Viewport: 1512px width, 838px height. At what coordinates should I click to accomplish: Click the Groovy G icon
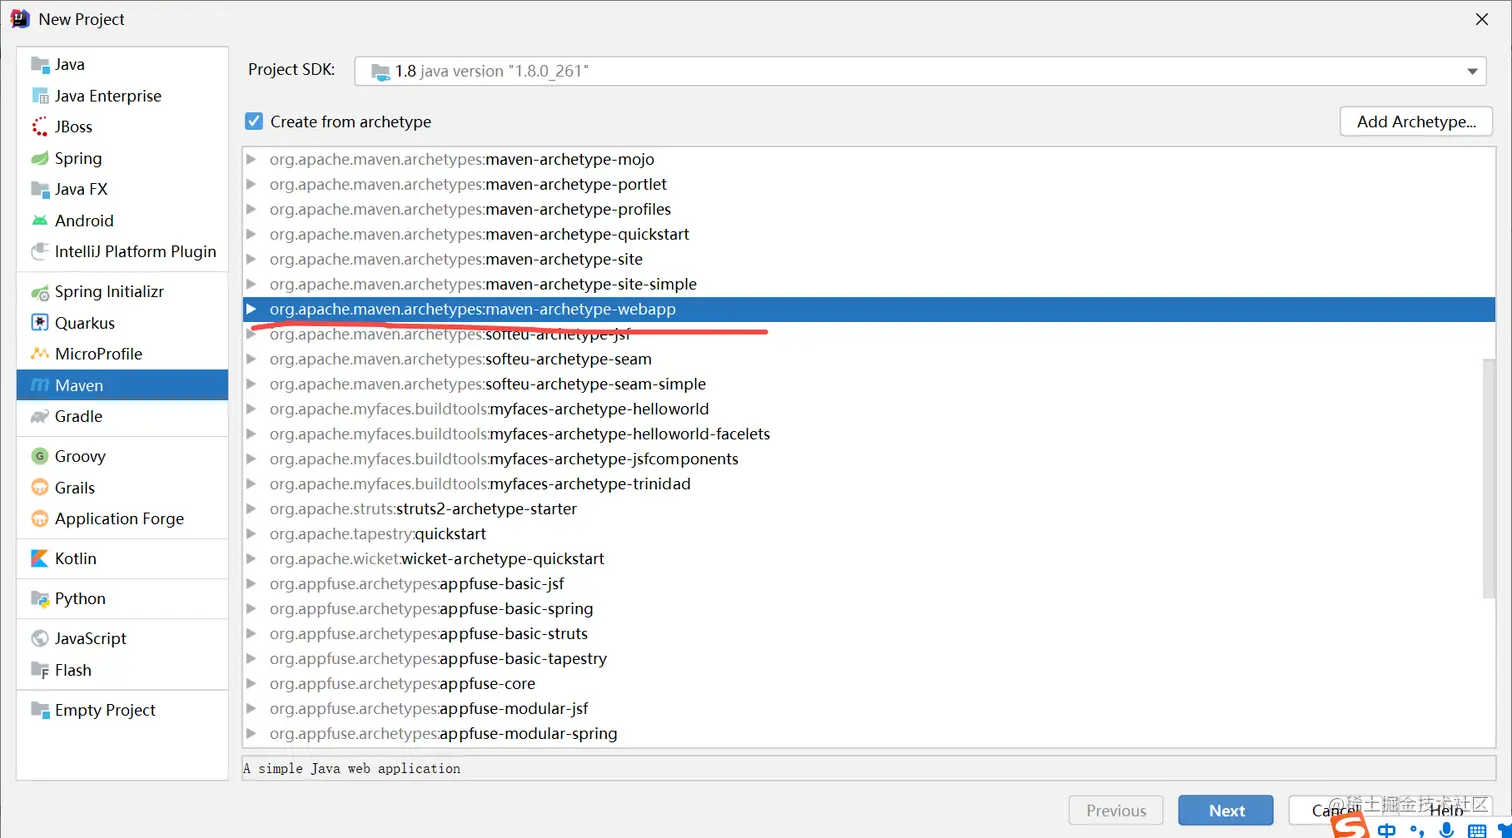coord(40,456)
